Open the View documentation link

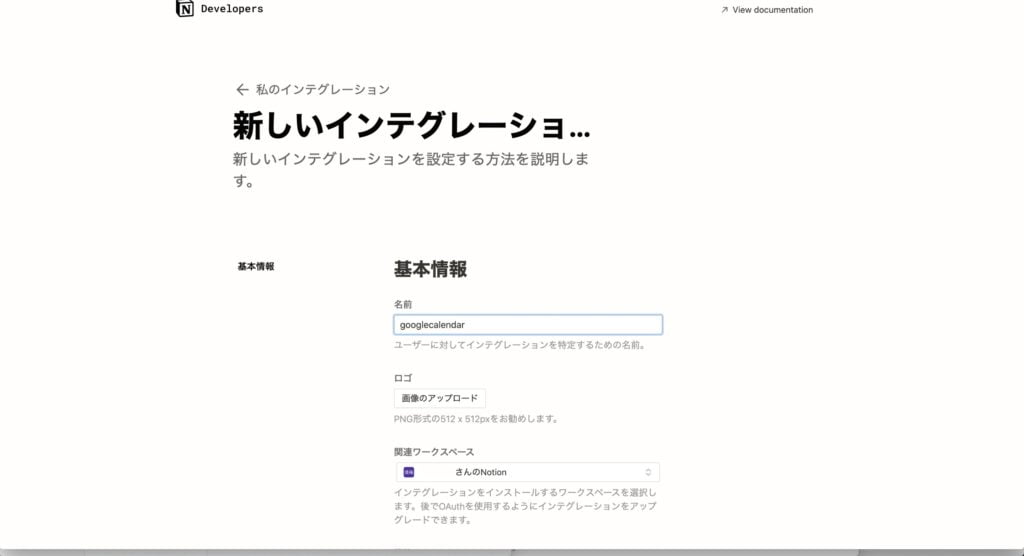(x=772, y=10)
